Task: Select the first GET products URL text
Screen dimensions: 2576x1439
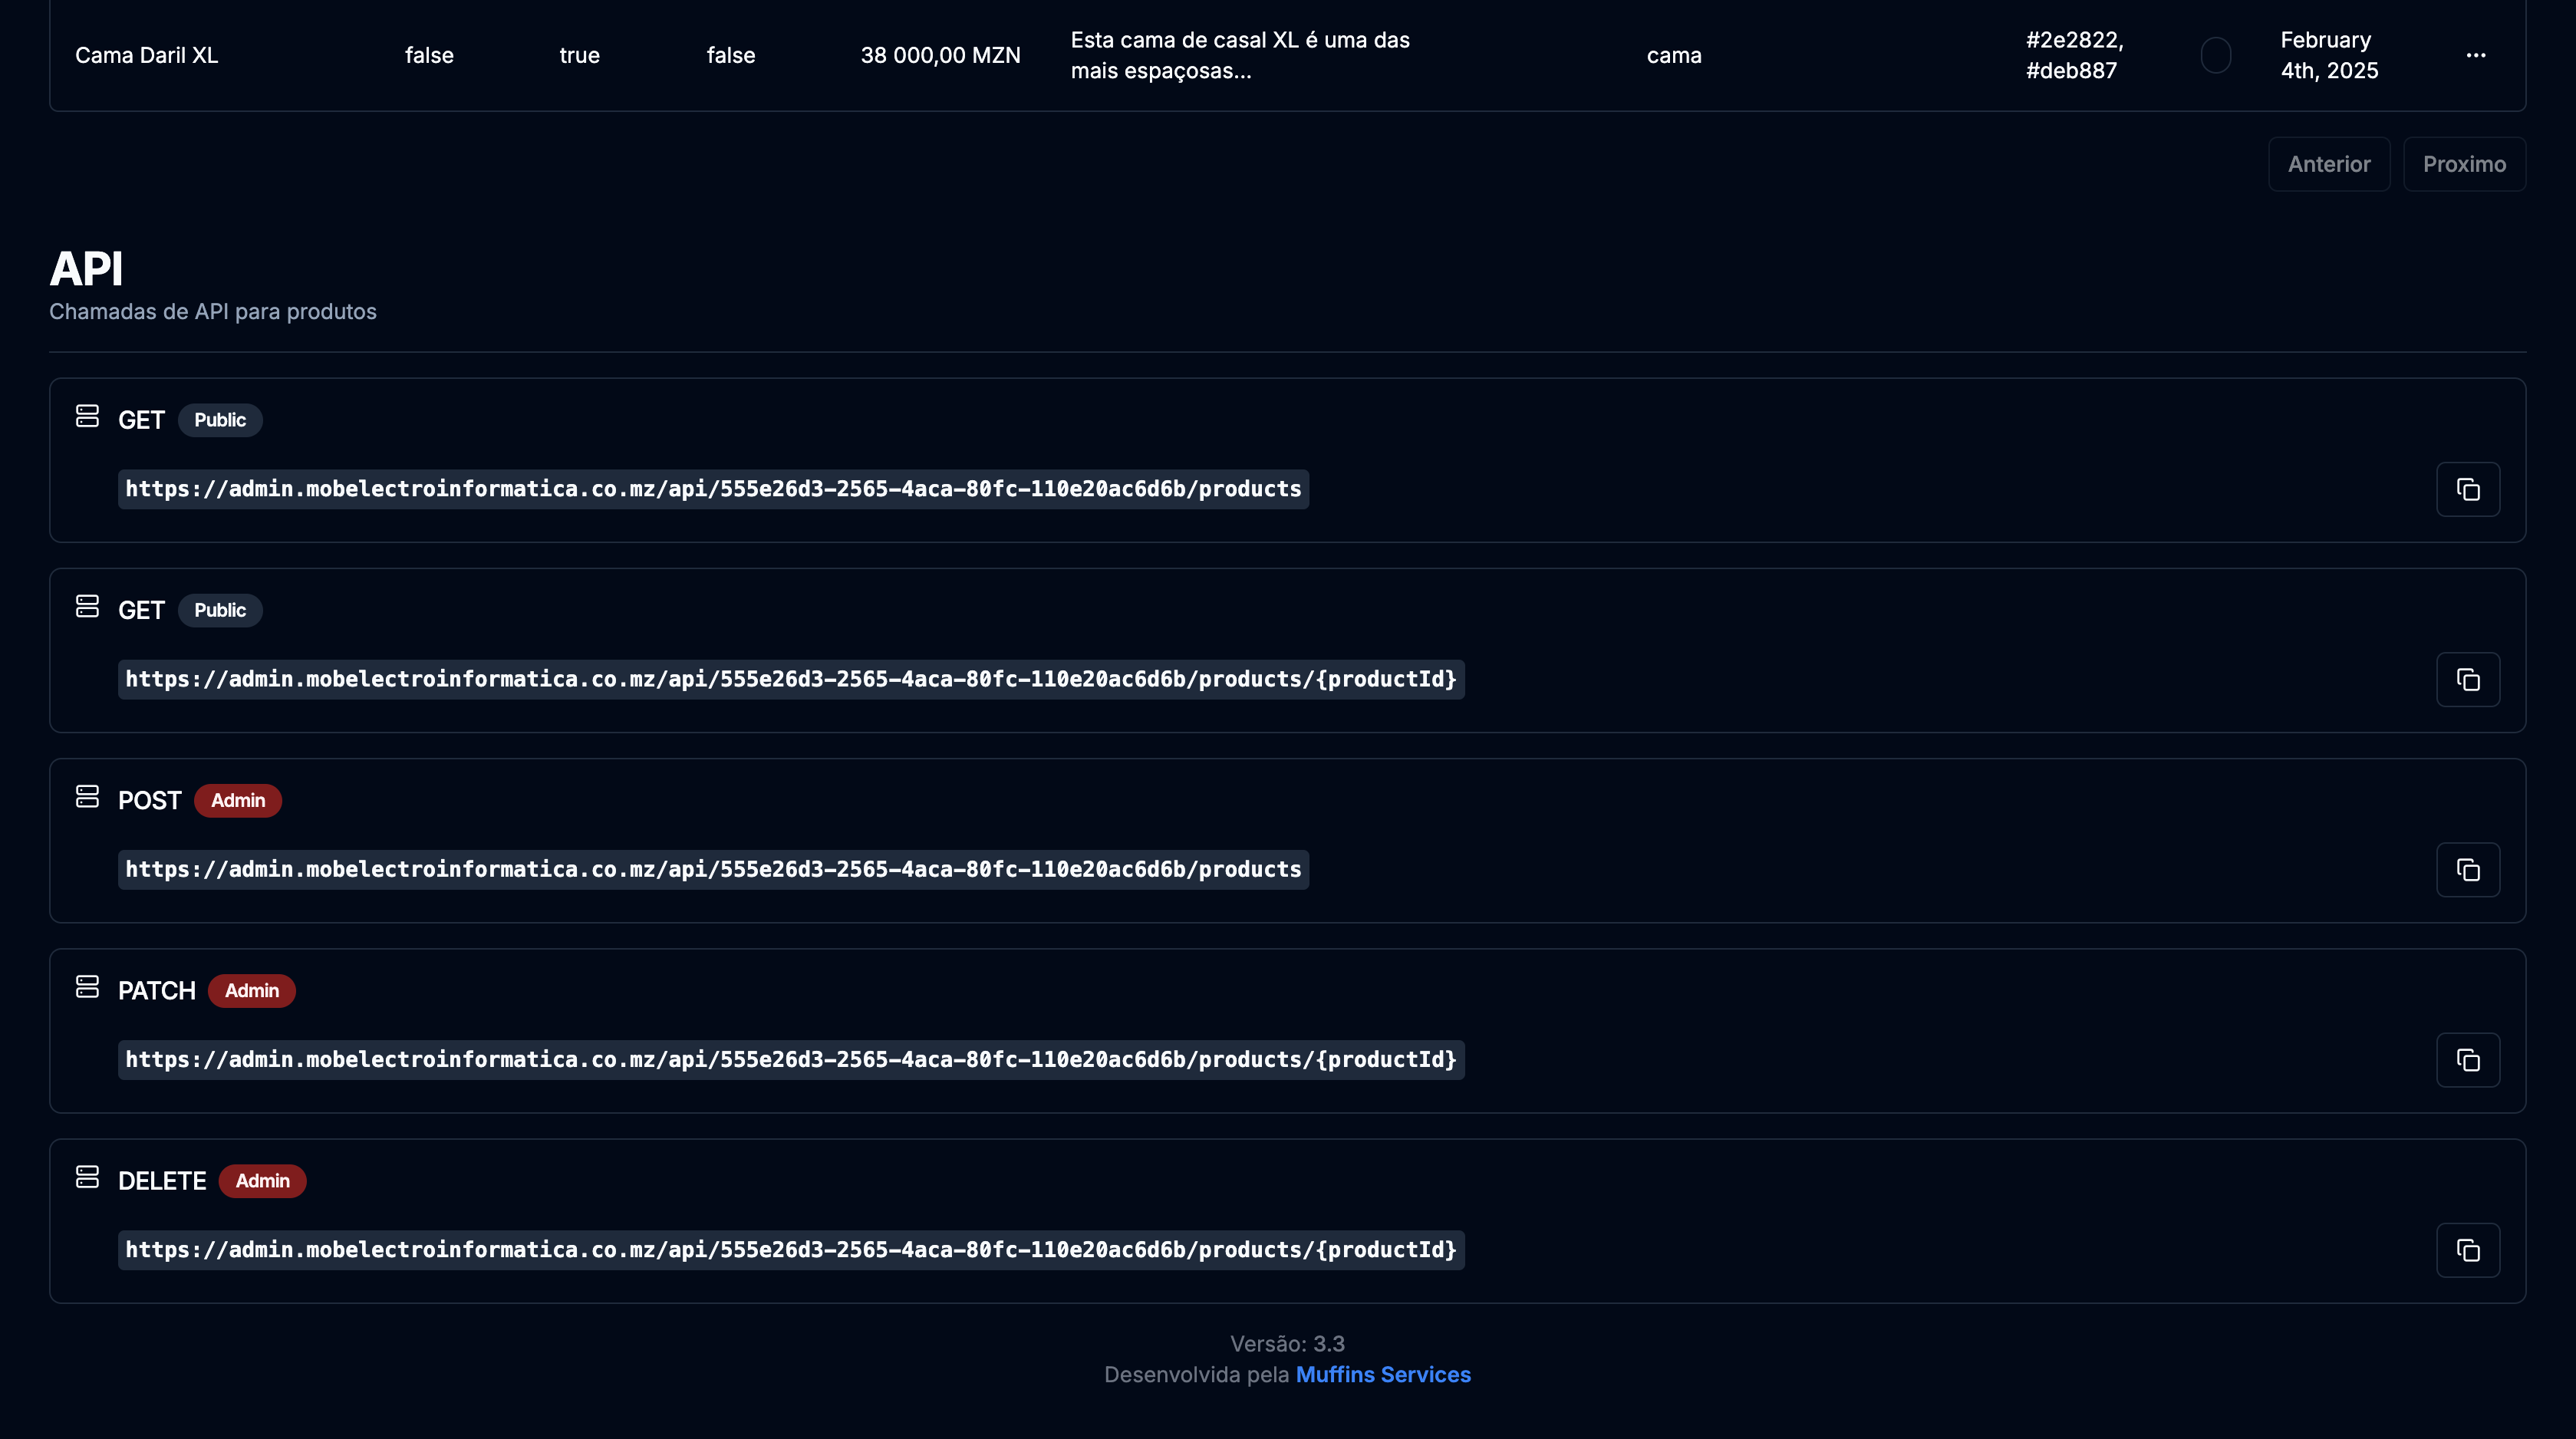Action: pyautogui.click(x=712, y=489)
